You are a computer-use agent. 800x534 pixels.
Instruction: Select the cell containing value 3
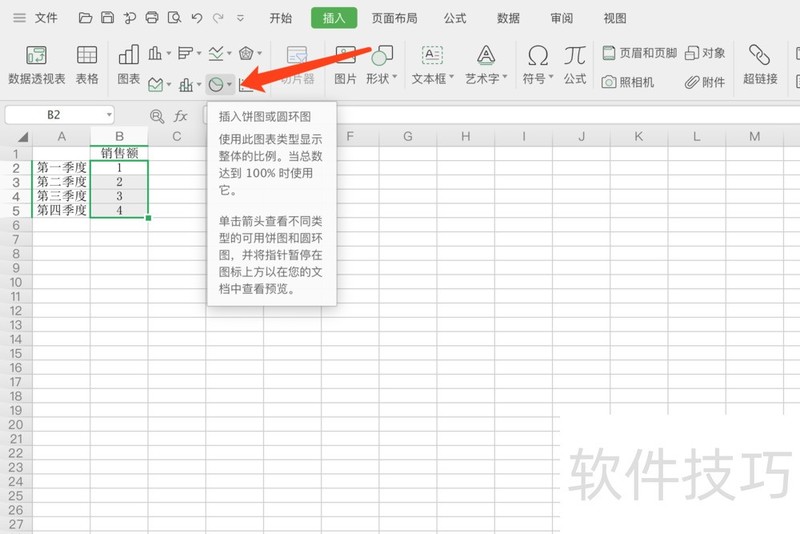coord(119,196)
